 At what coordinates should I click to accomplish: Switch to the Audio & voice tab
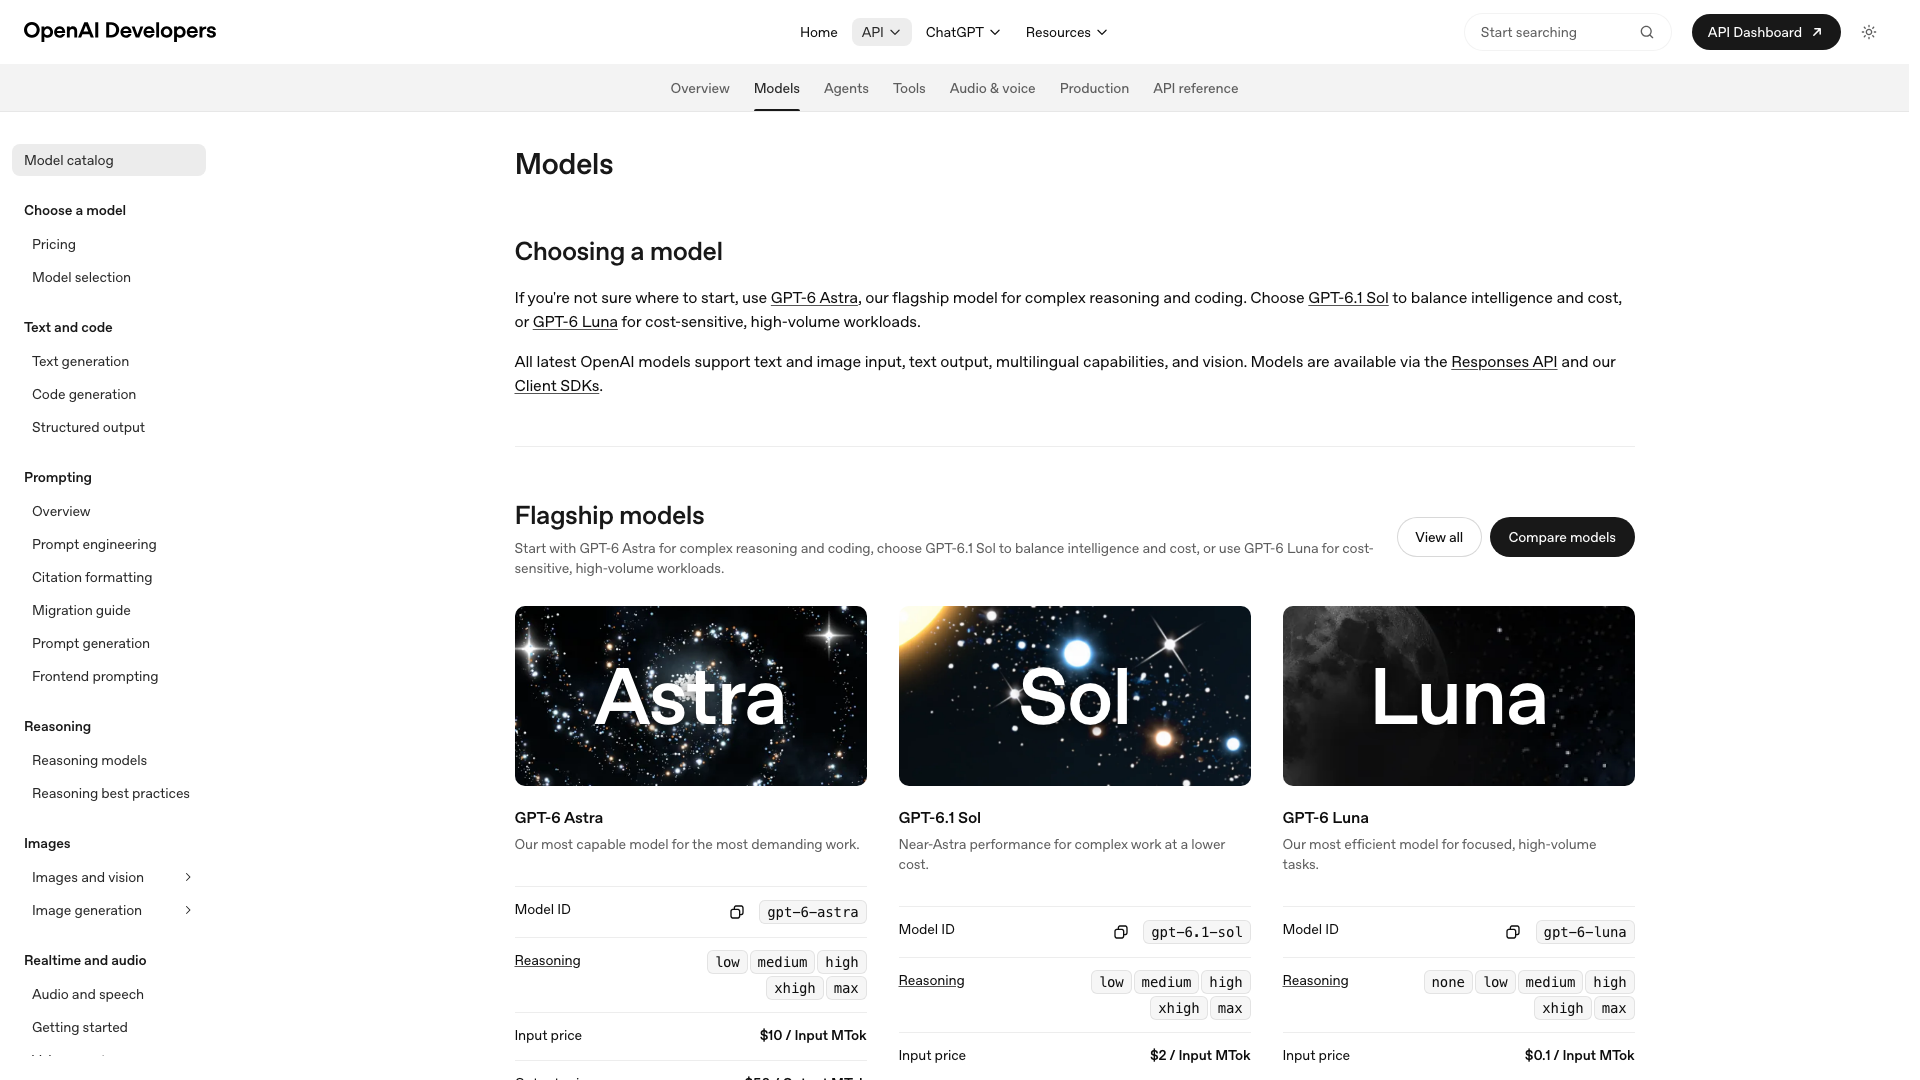992,88
